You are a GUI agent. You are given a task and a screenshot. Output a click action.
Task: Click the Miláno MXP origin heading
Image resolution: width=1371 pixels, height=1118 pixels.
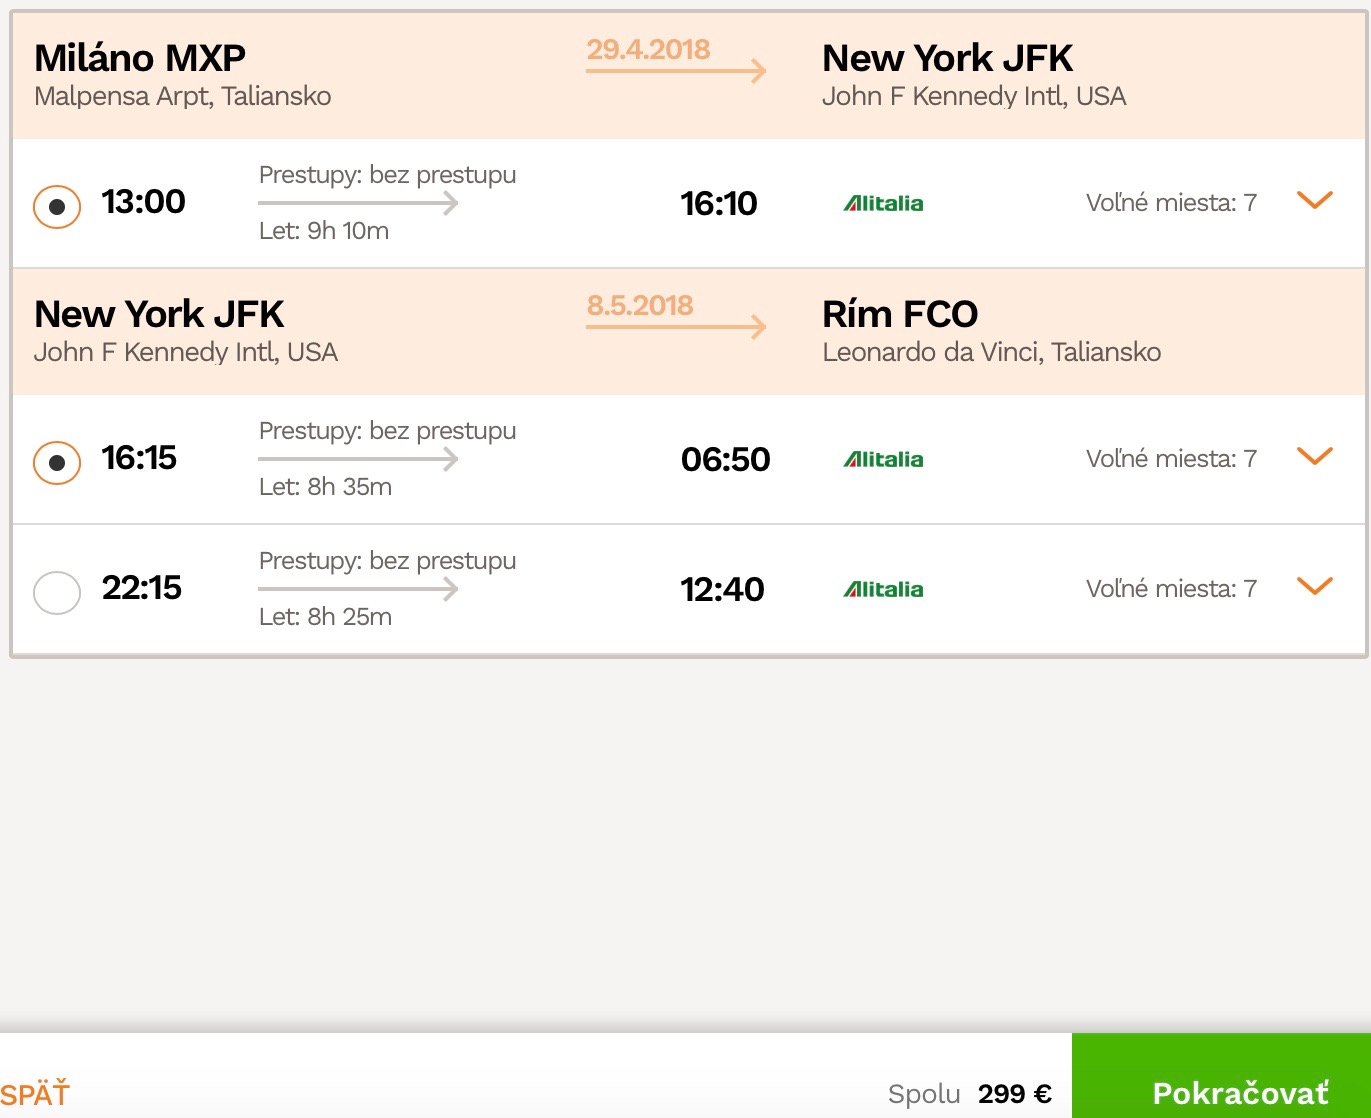point(140,58)
